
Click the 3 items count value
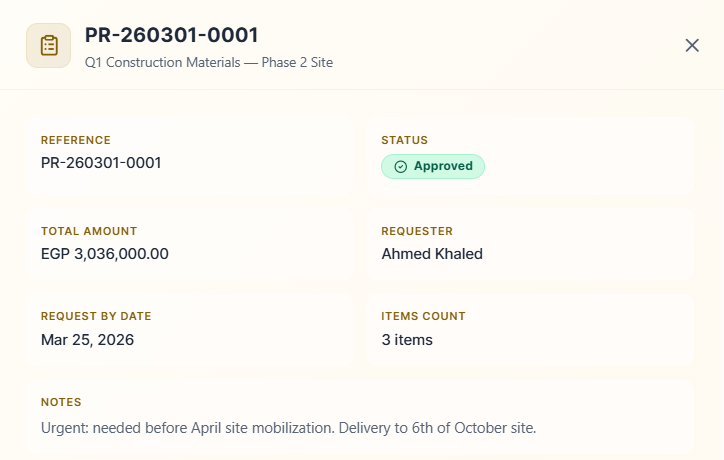click(x=407, y=339)
